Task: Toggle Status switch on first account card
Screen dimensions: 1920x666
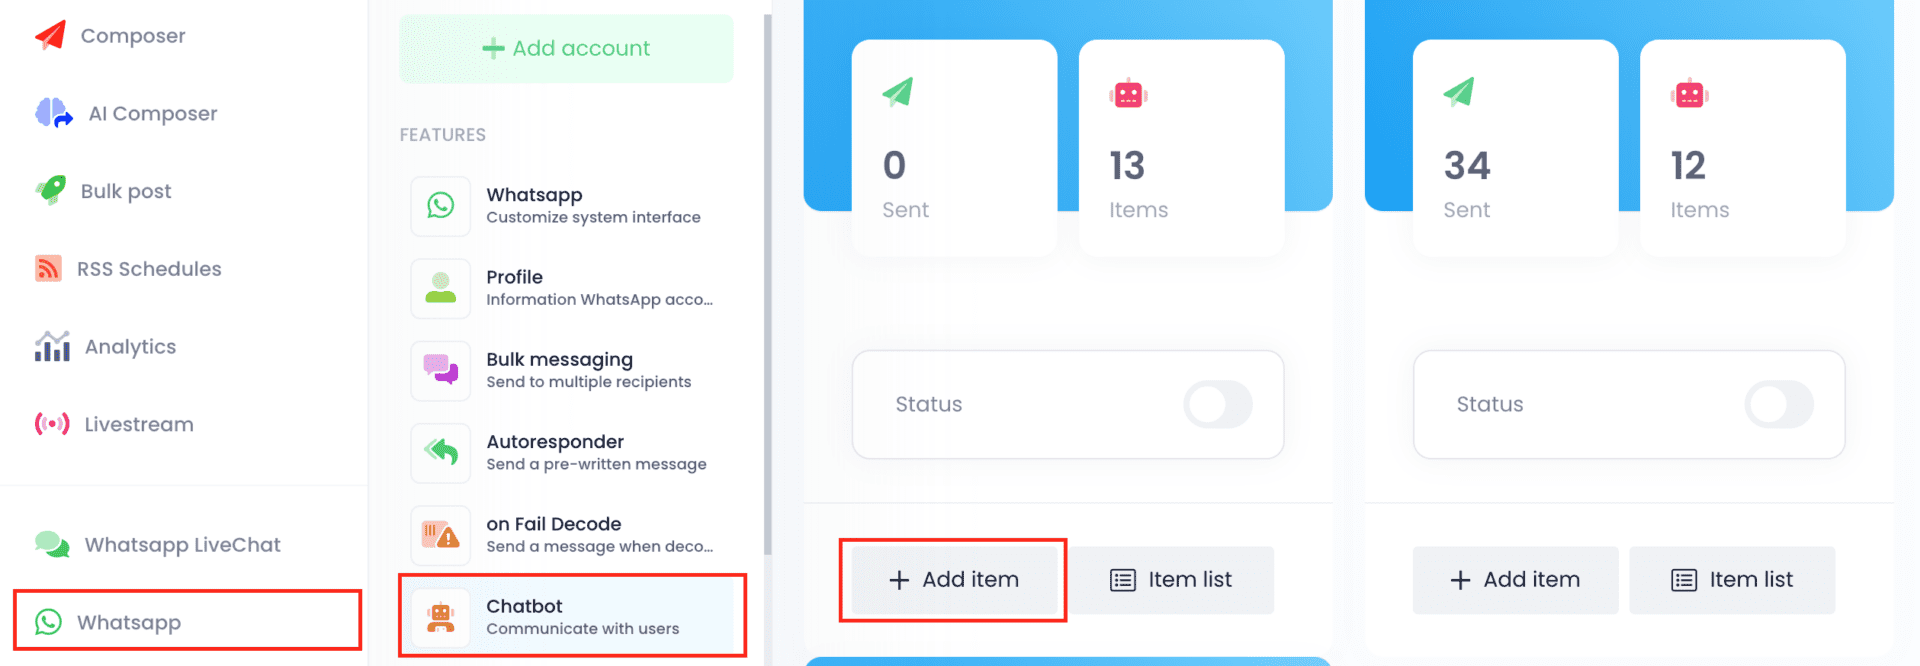Action: [1217, 404]
